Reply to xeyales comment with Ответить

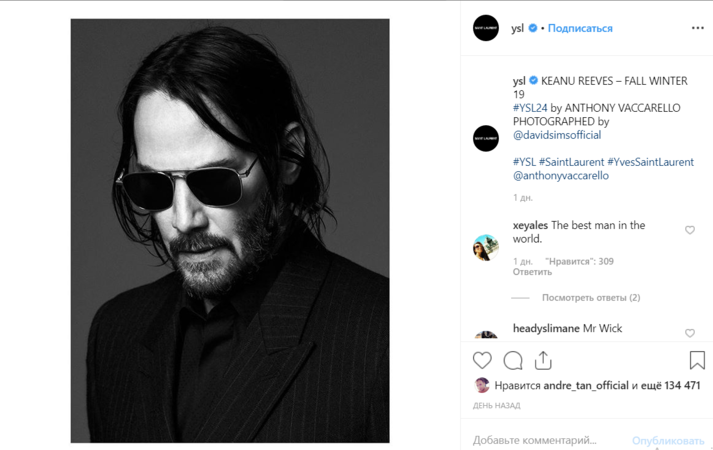point(532,272)
